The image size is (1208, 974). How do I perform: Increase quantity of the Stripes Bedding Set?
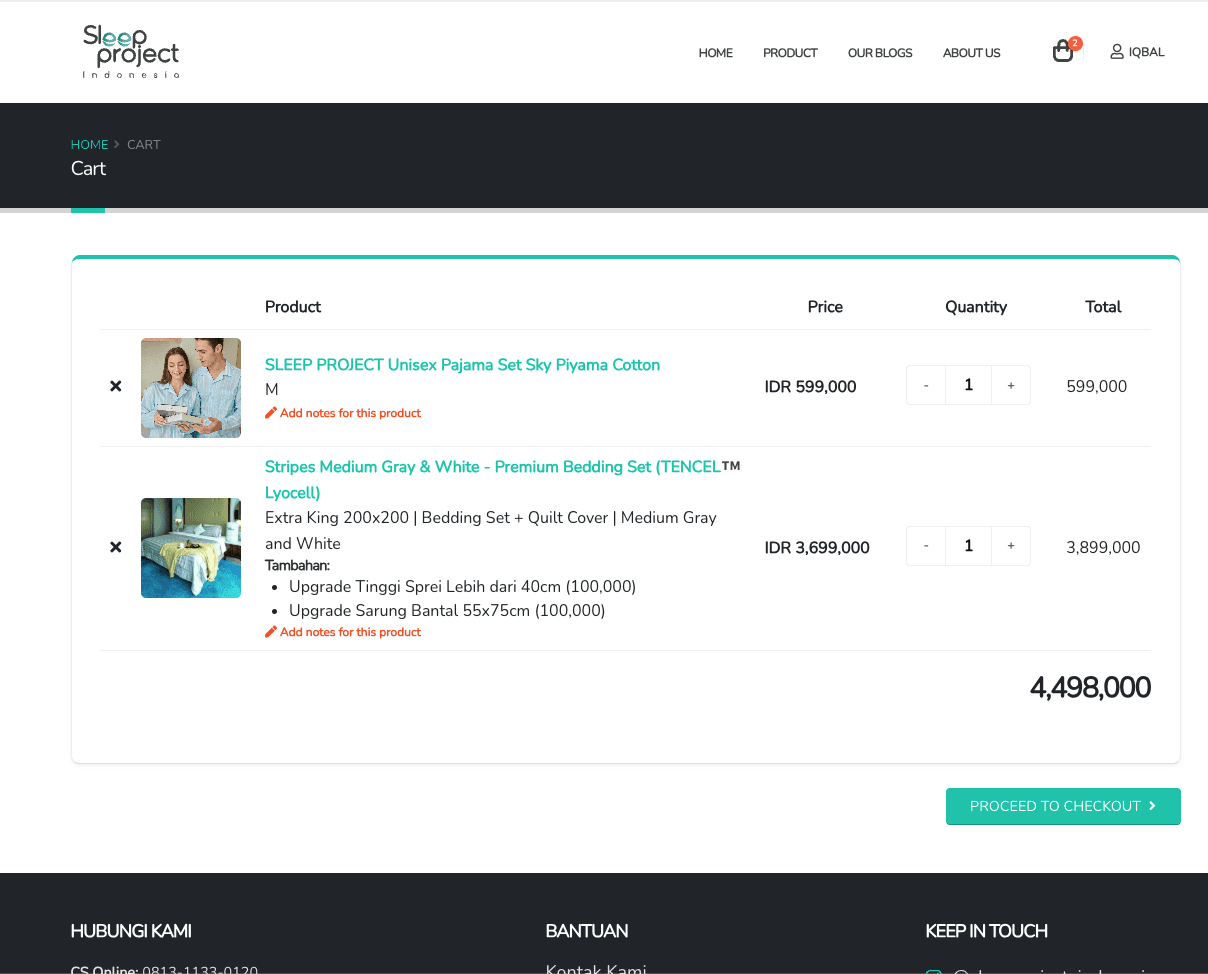click(x=1011, y=546)
